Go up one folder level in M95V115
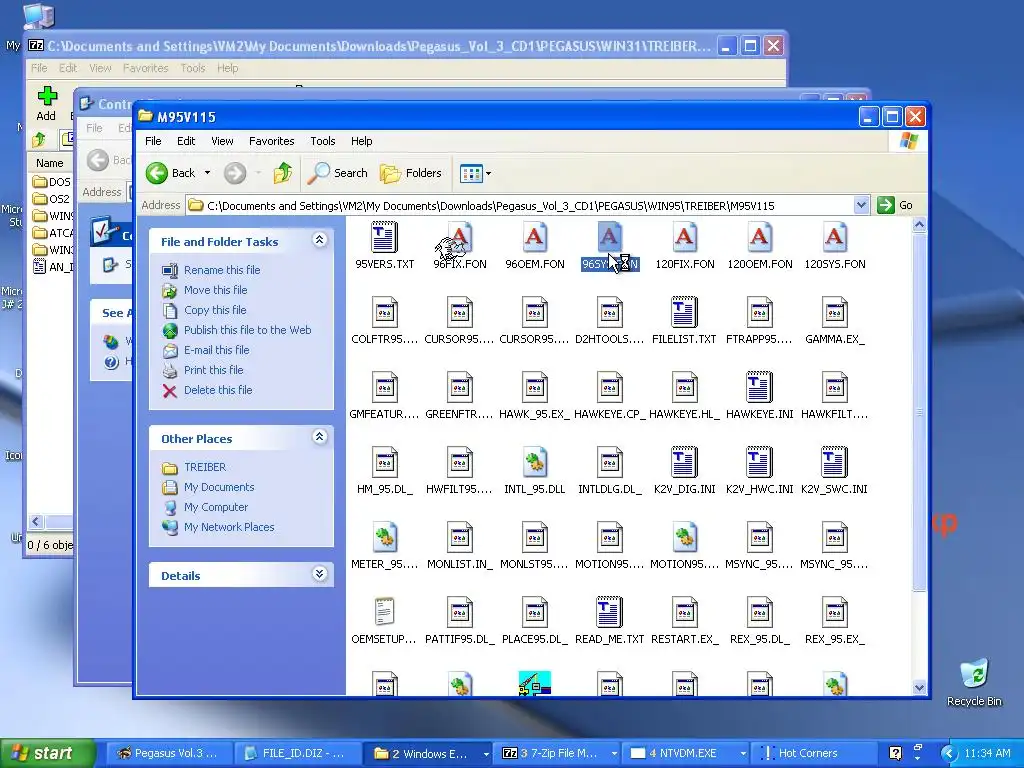The height and width of the screenshot is (768, 1024). (283, 173)
